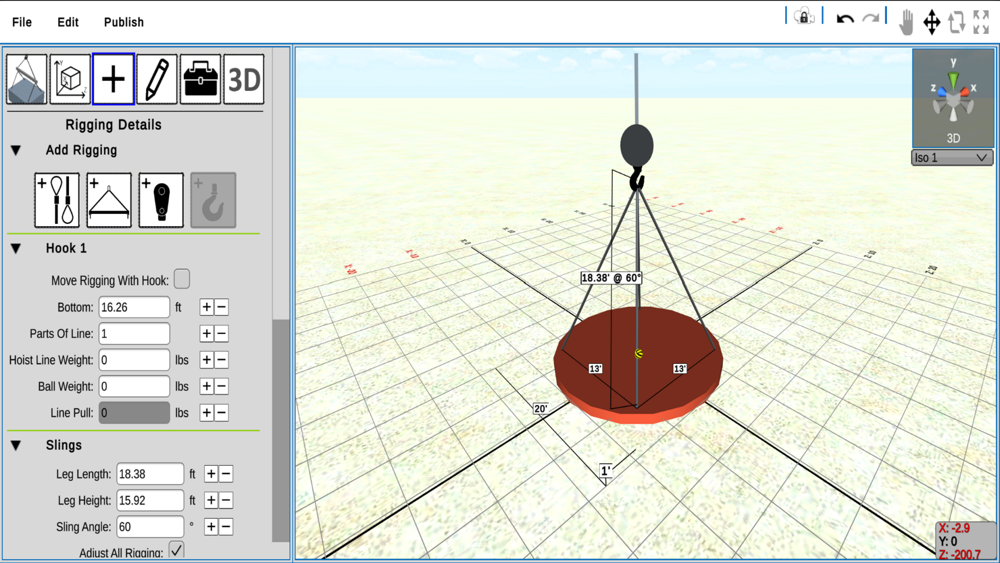The width and height of the screenshot is (1000, 563).
Task: Increase Leg Length with plus
Action: click(x=211, y=474)
